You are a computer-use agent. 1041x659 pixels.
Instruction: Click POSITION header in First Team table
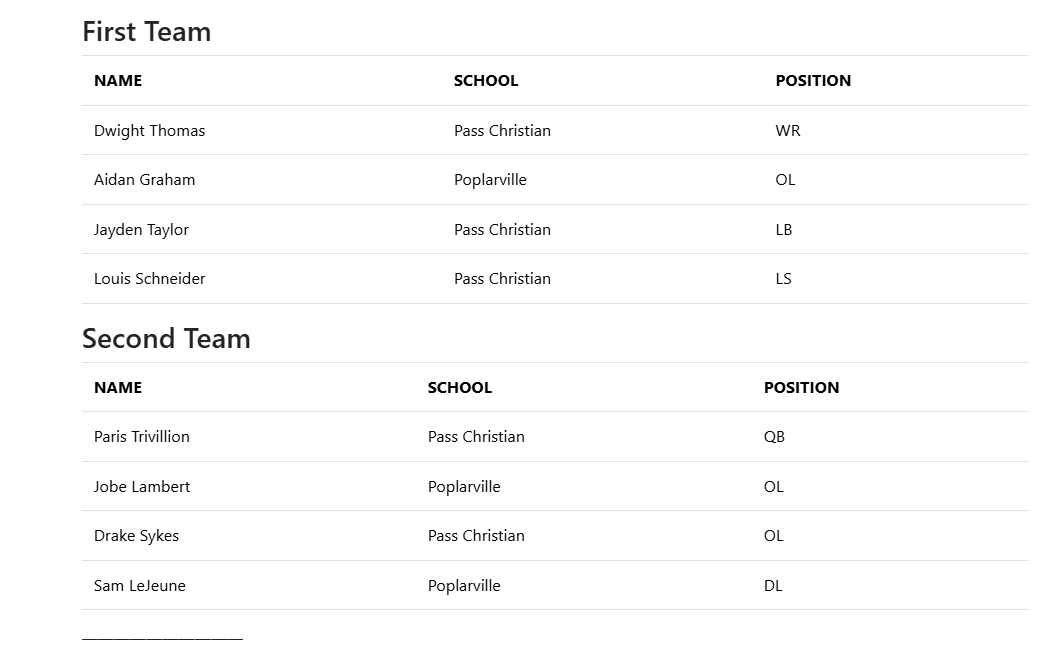click(813, 81)
